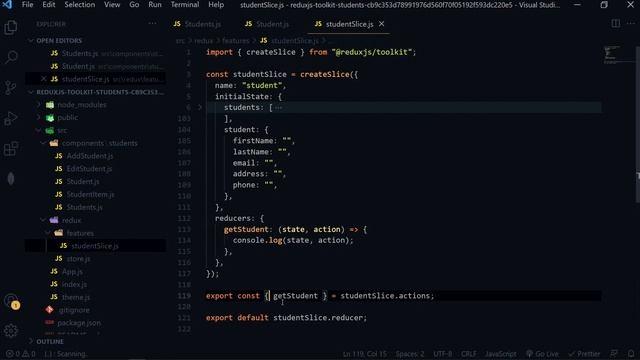Click the Ln 119, Col 15 cursor position

pos(364,354)
